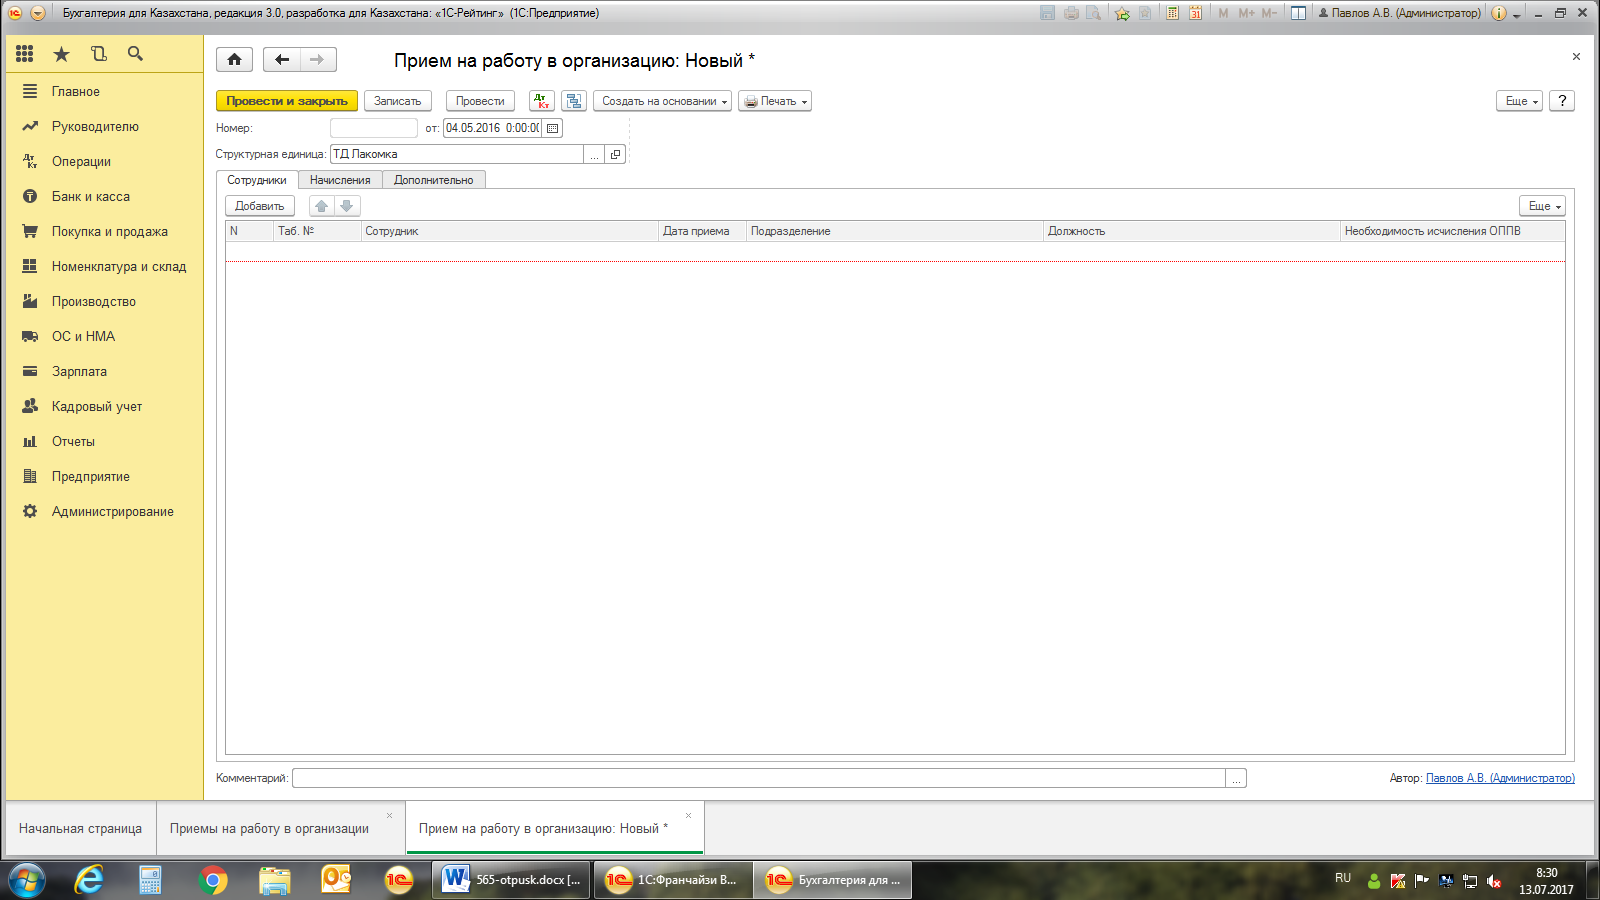Click Добавить to add an employee row
Image resolution: width=1600 pixels, height=900 pixels.
pyautogui.click(x=260, y=206)
